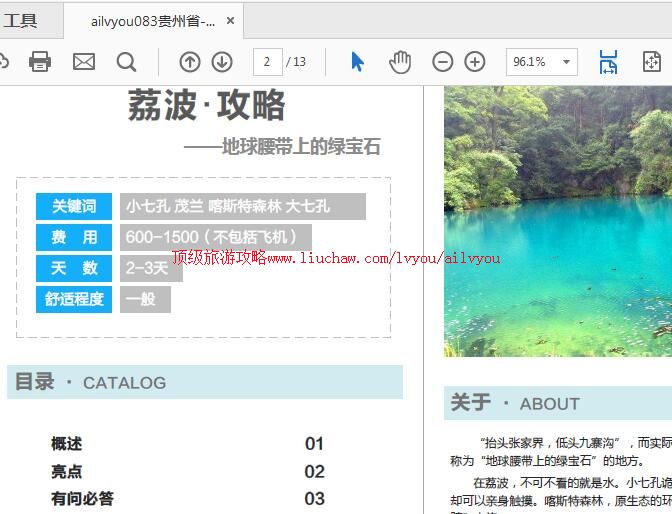The image size is (672, 514).
Task: Zoom in using the plus icon
Action: click(475, 62)
